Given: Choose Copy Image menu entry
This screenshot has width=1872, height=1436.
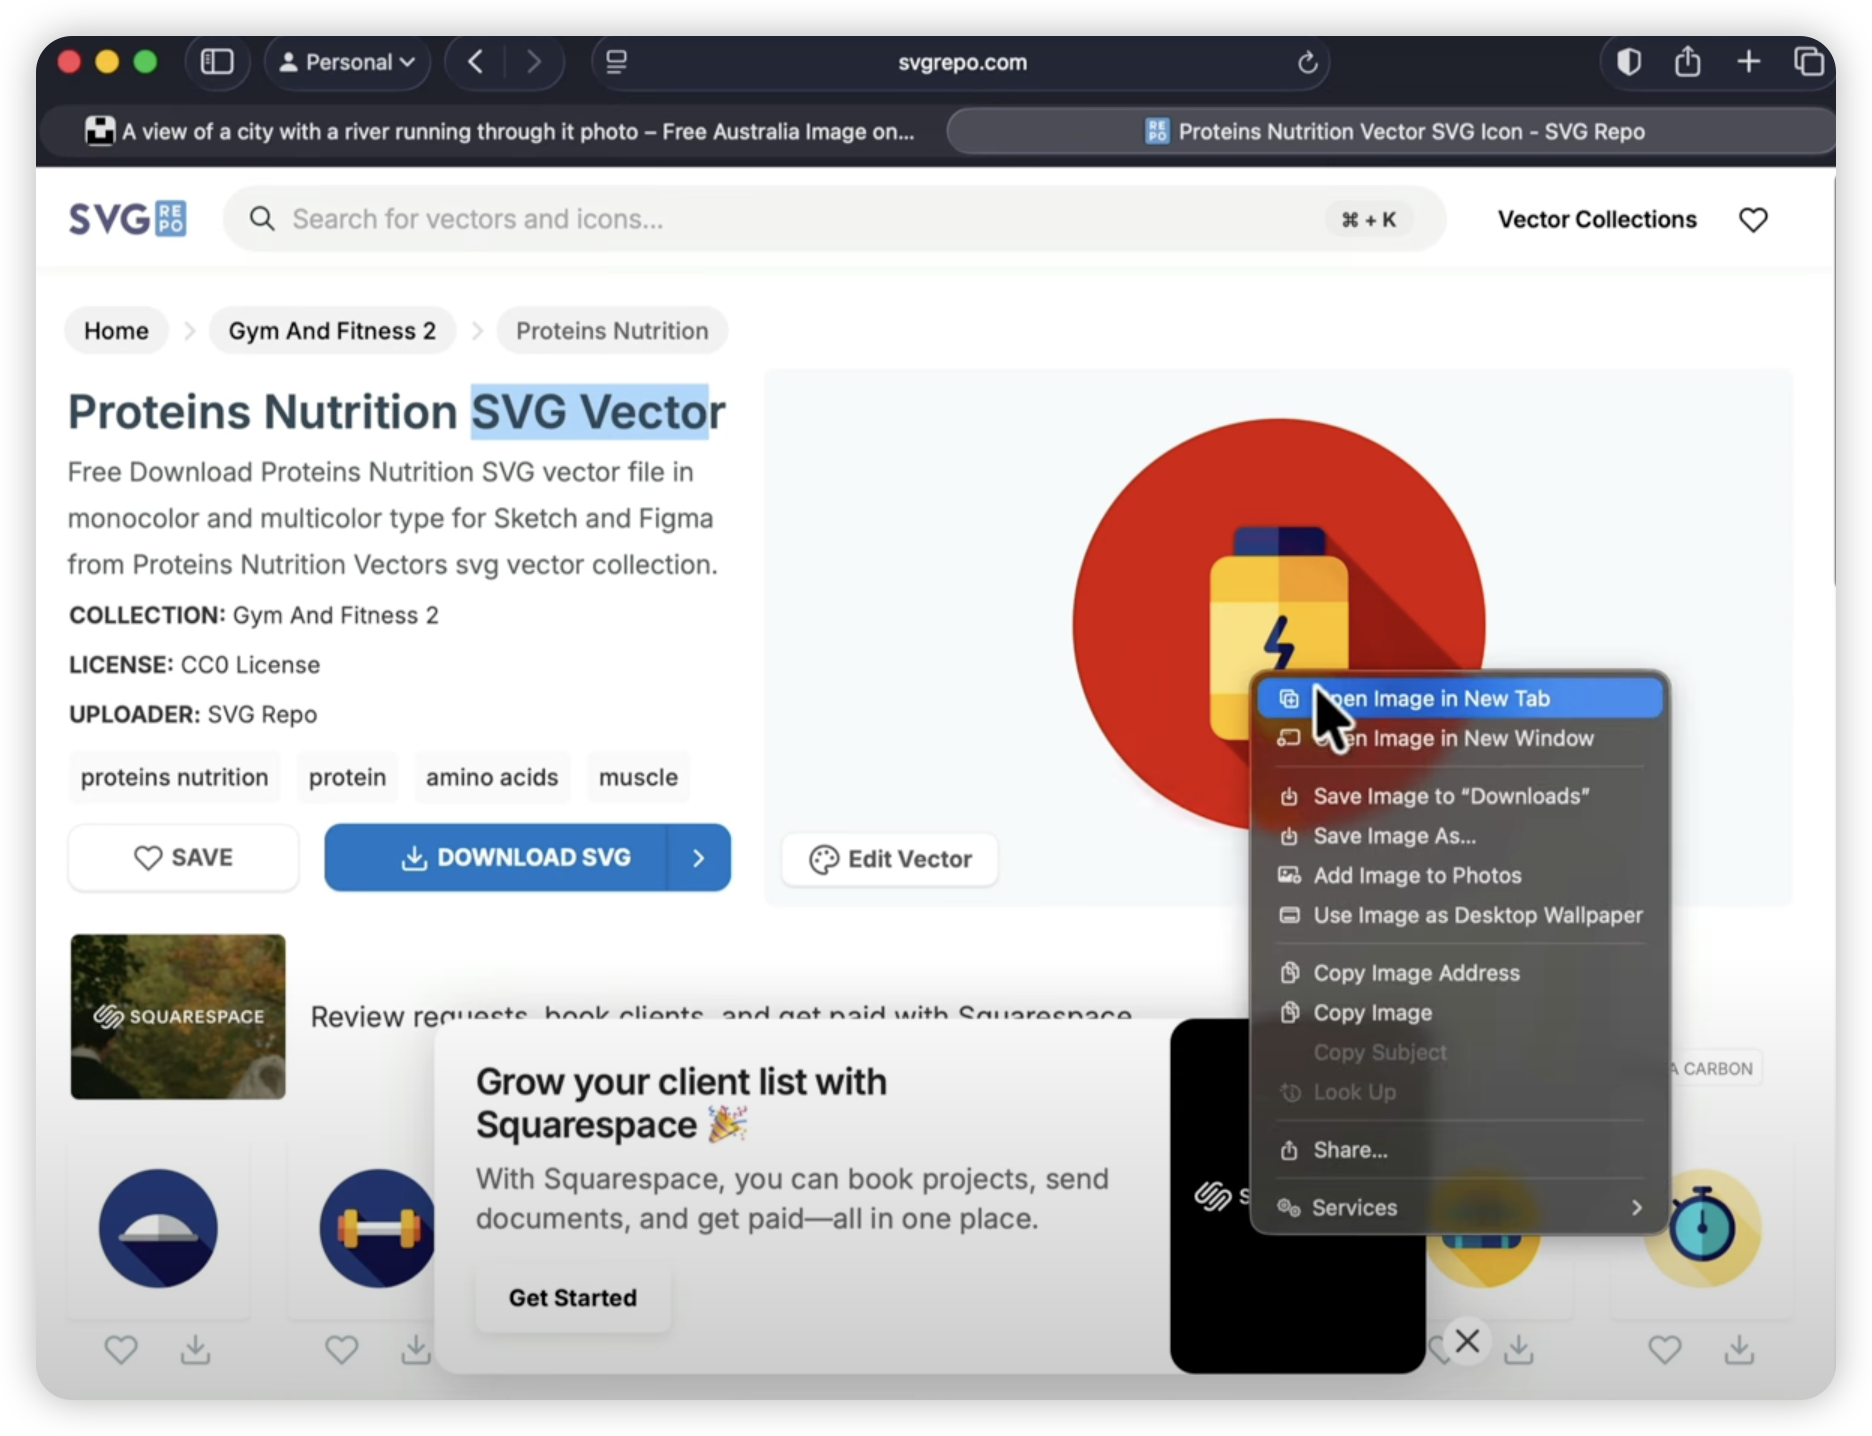Looking at the screenshot, I should coord(1460,1012).
